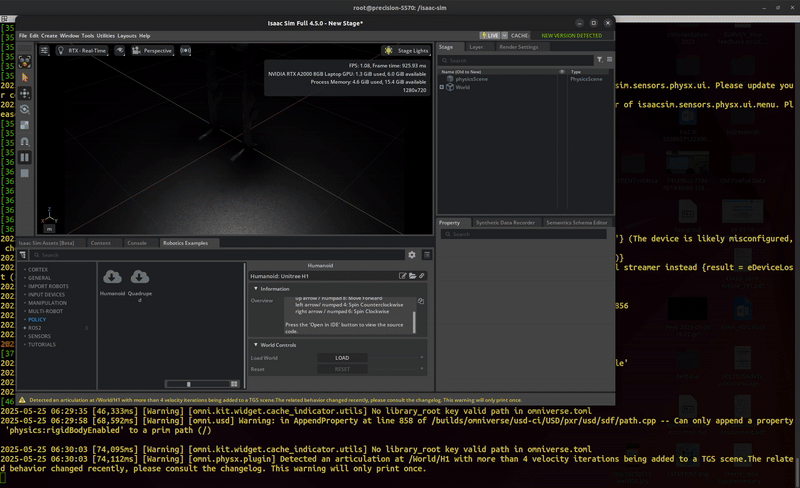The width and height of the screenshot is (800, 488).
Task: Select the arrow selection tool
Action: [x=25, y=76]
